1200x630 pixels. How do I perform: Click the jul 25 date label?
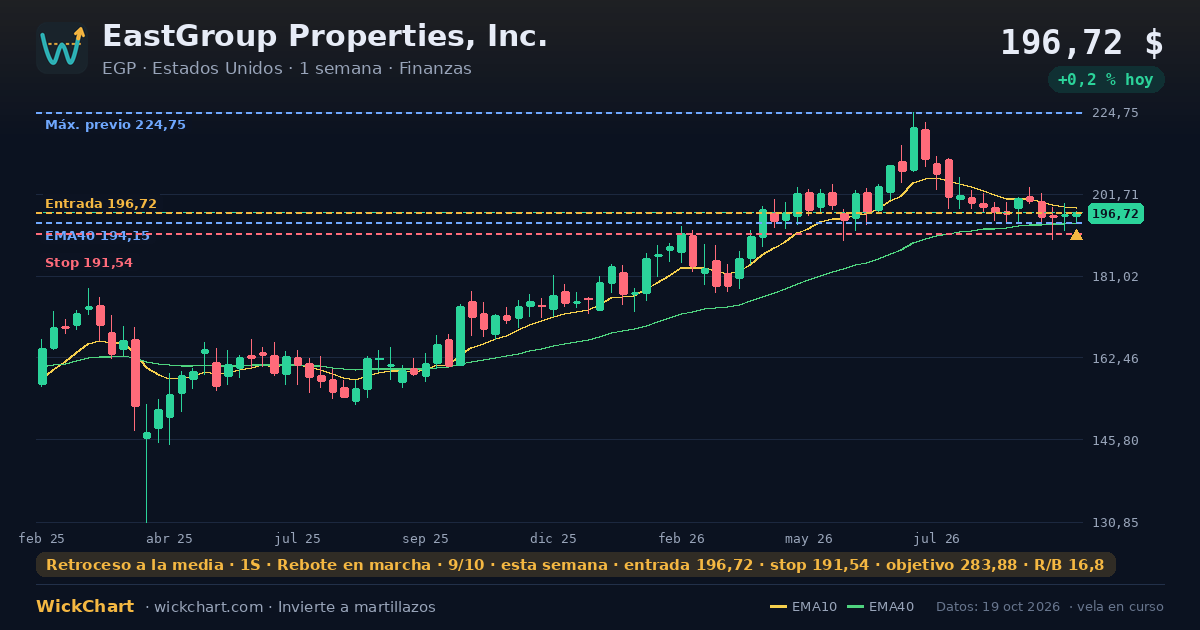tap(298, 538)
